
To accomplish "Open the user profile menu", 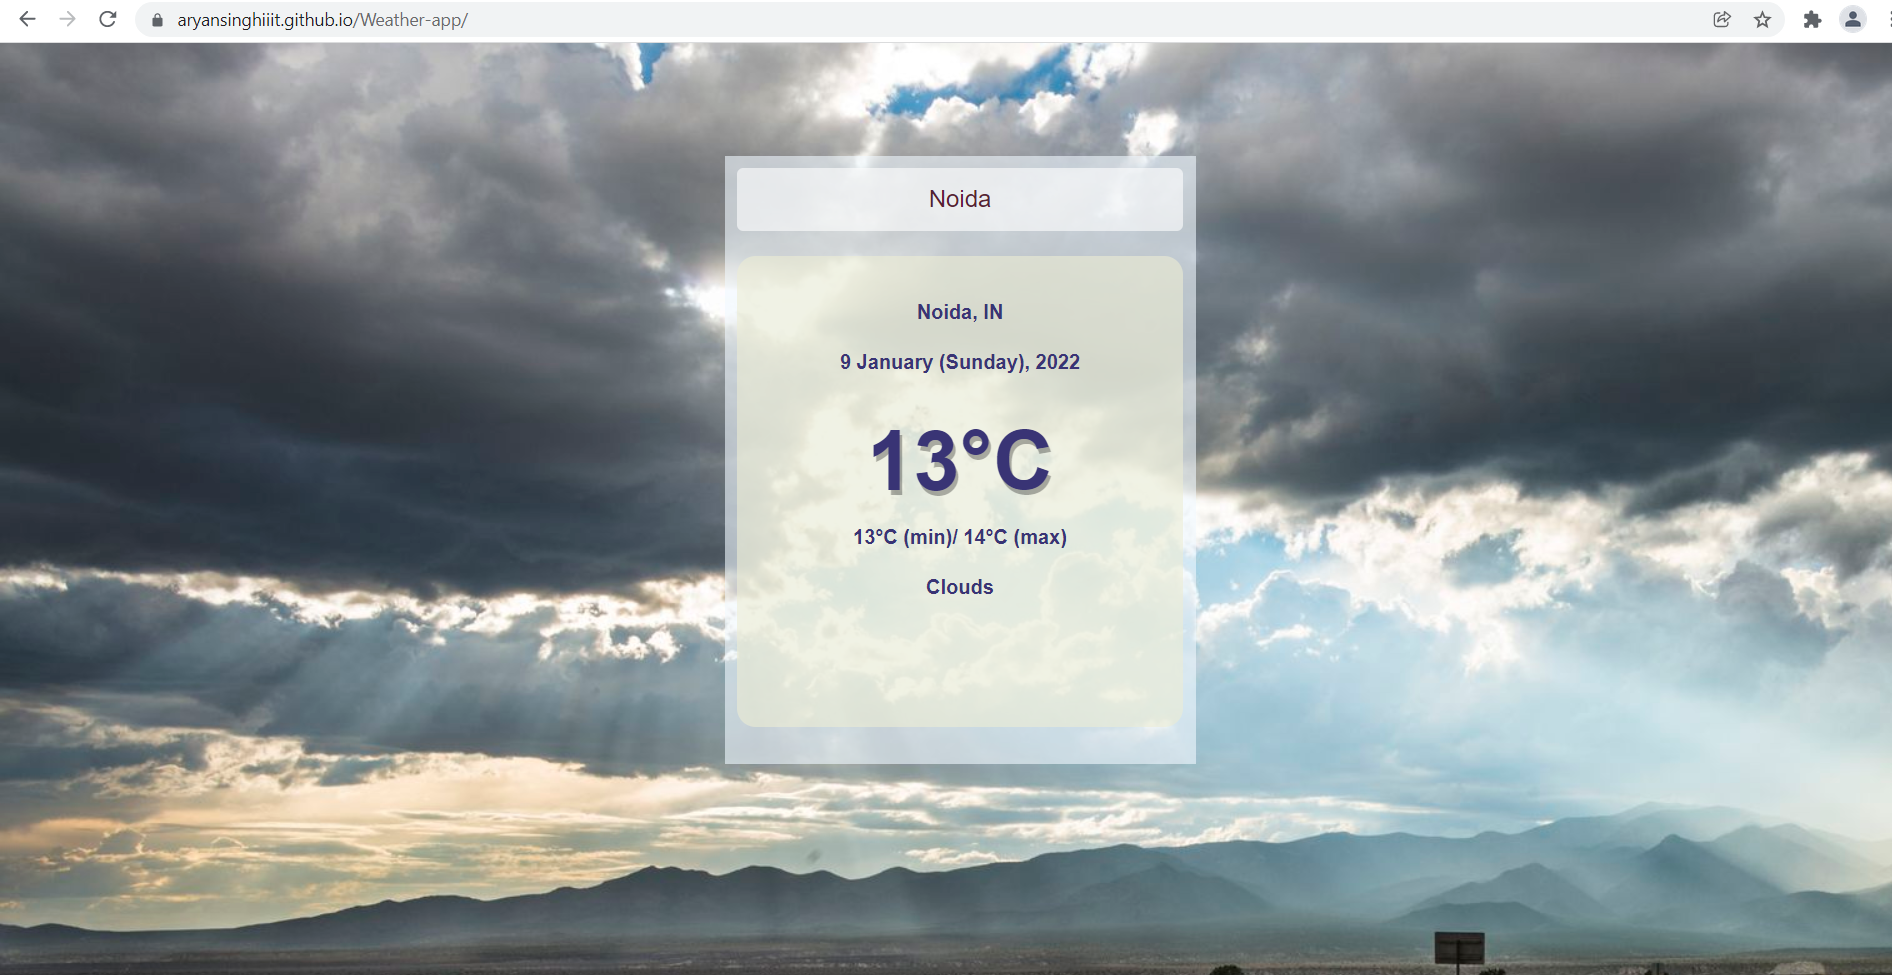I will coord(1853,19).
